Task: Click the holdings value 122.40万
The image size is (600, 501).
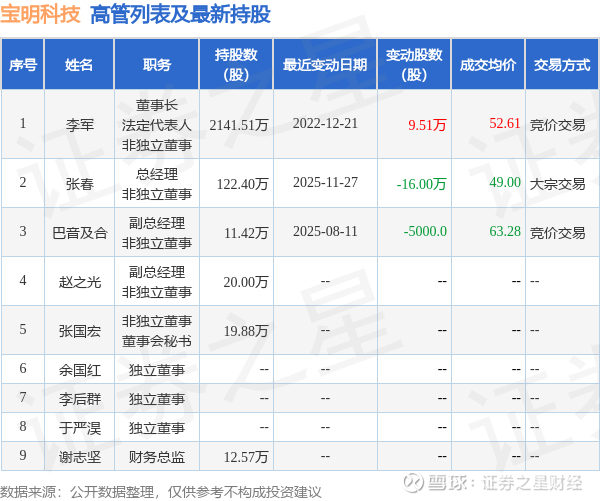Action: [x=243, y=184]
